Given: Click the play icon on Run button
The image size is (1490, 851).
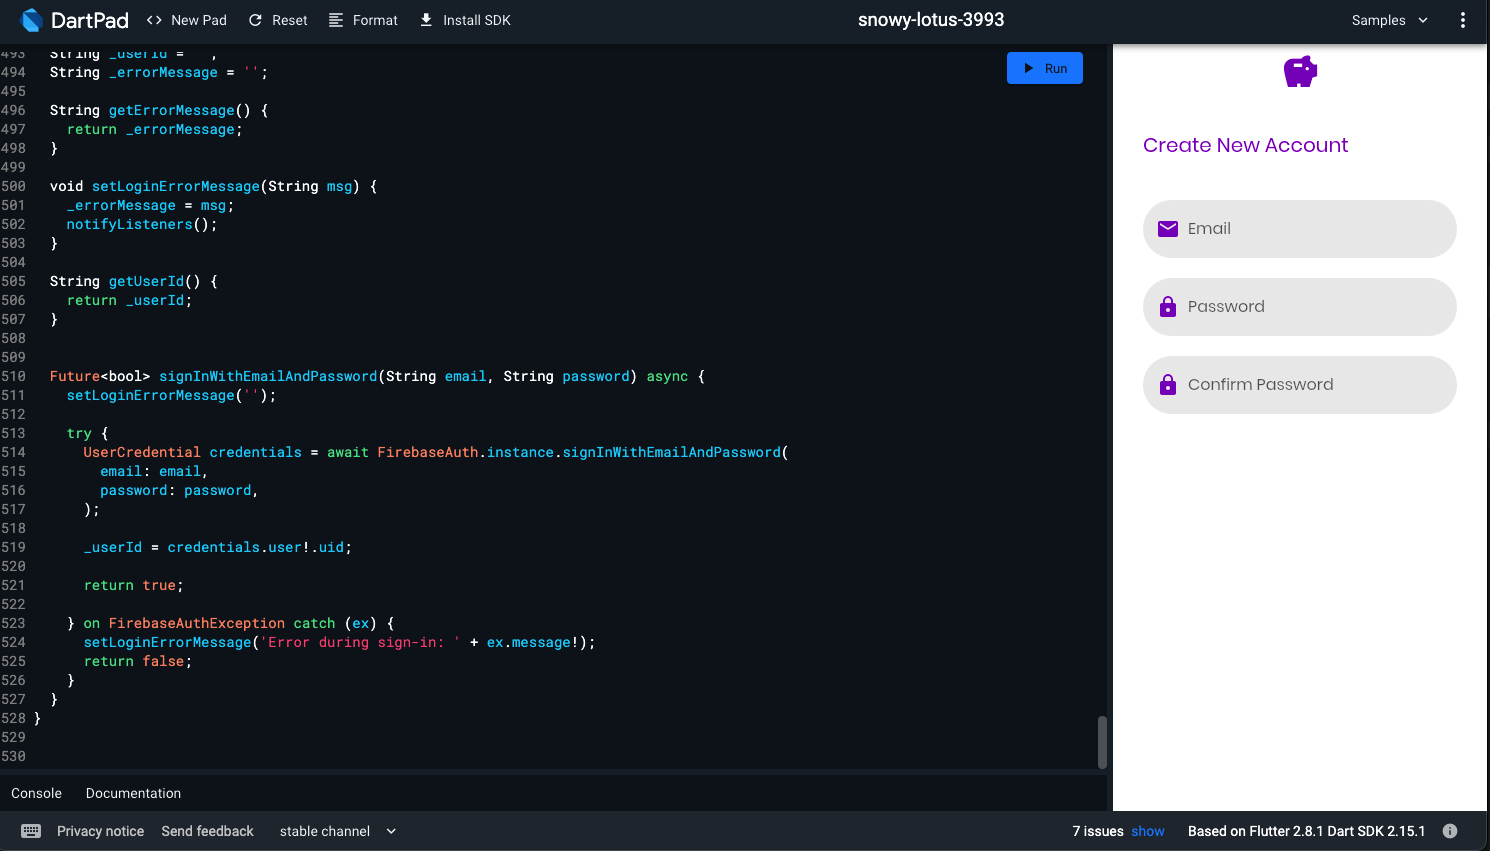Looking at the screenshot, I should click(1029, 68).
